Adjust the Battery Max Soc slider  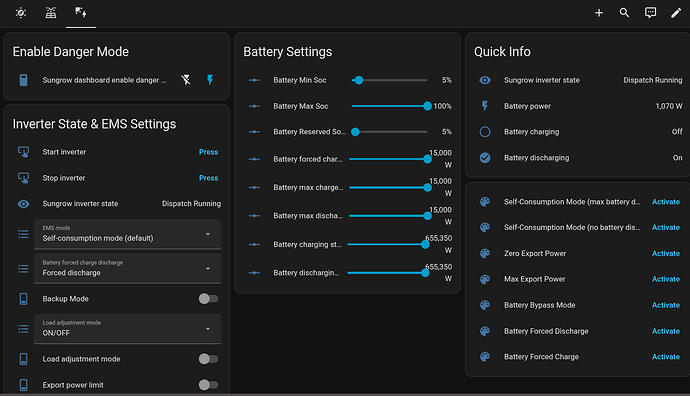(x=391, y=106)
